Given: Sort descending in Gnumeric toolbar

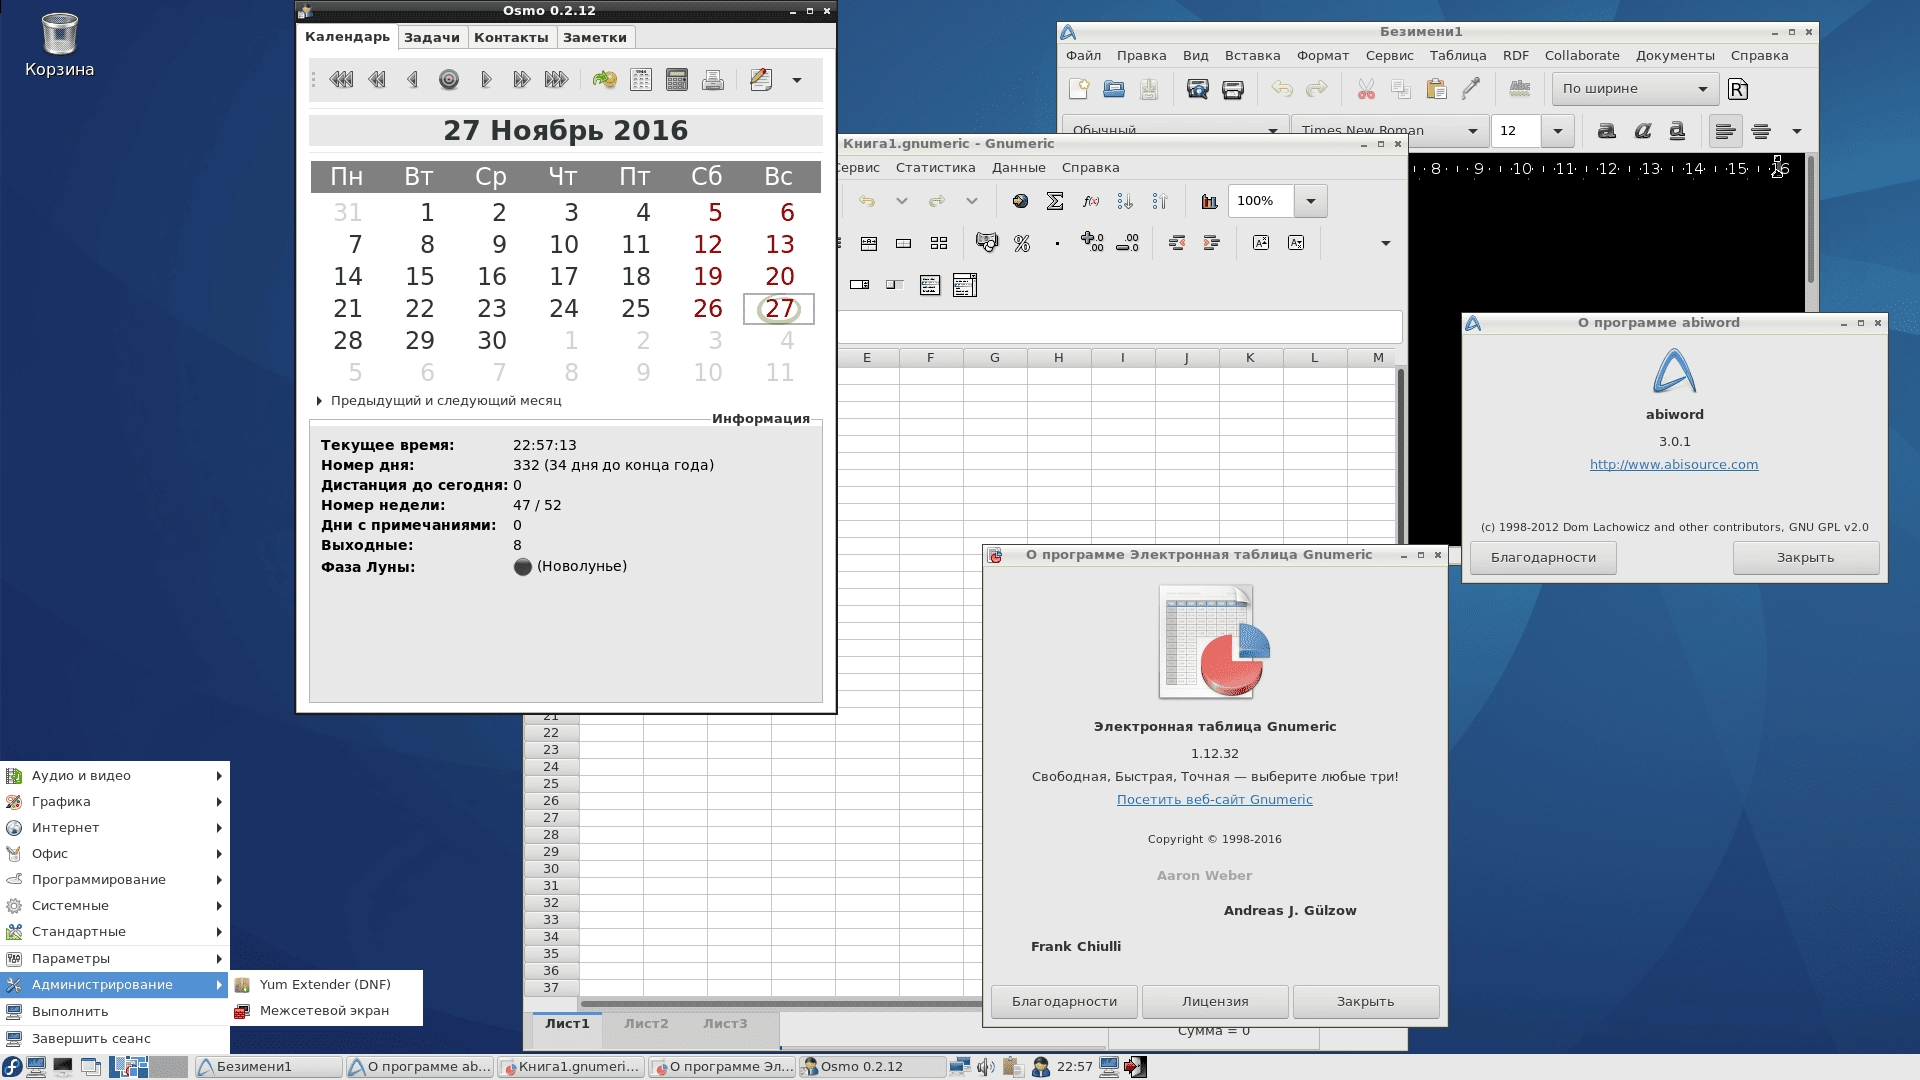Looking at the screenshot, I should pos(1160,201).
